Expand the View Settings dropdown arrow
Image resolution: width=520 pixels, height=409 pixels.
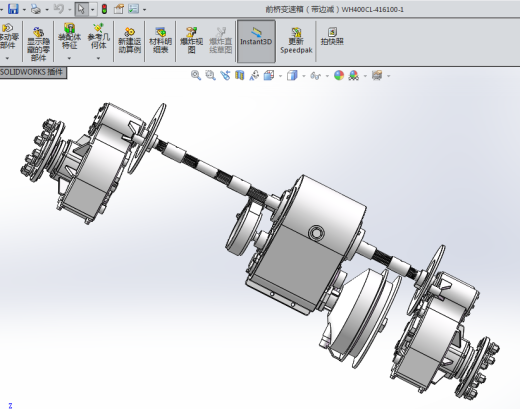388,76
